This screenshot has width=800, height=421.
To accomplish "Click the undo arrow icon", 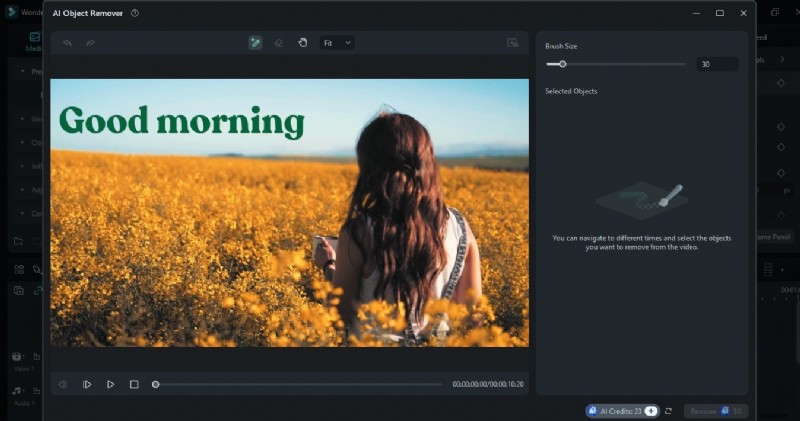I will pyautogui.click(x=67, y=43).
